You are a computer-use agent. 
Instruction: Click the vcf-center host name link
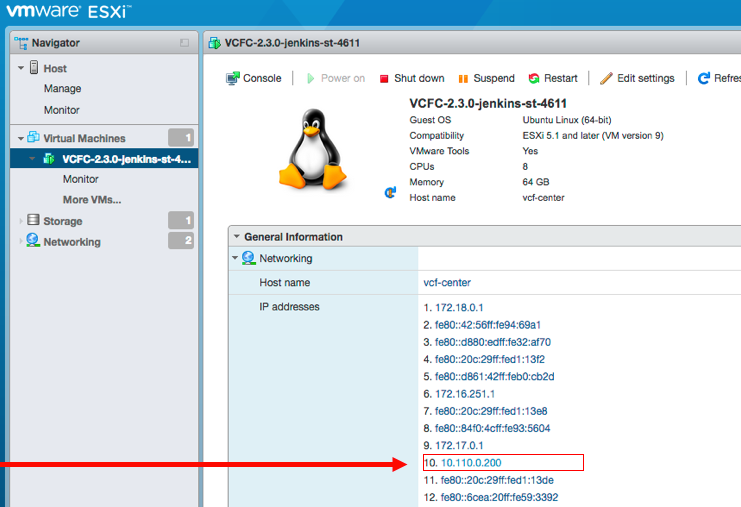click(x=447, y=283)
